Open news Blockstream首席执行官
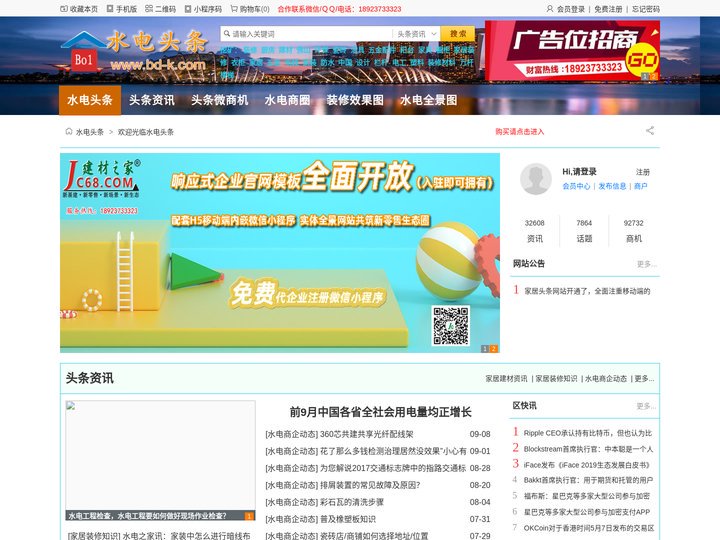 588,449
